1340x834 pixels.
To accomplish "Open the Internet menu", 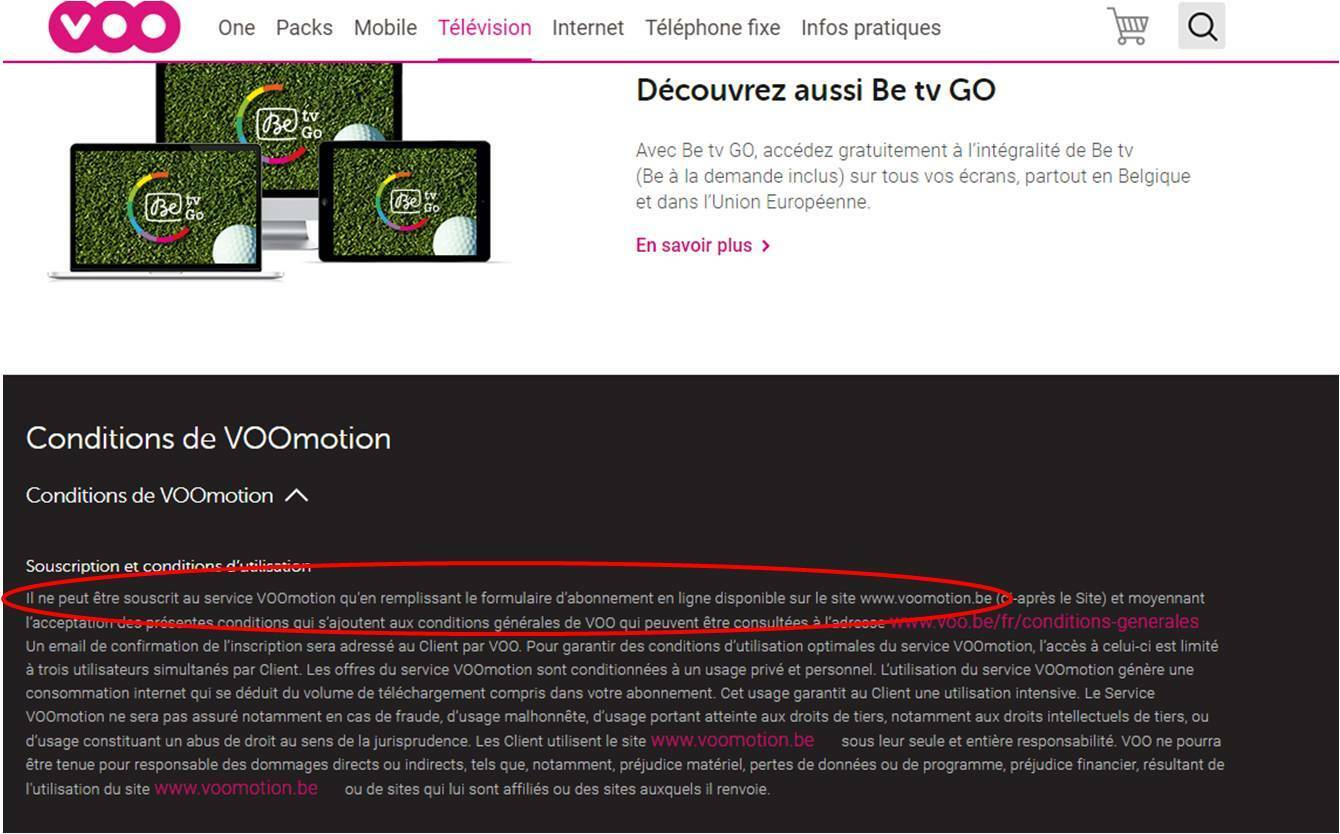I will pos(588,28).
